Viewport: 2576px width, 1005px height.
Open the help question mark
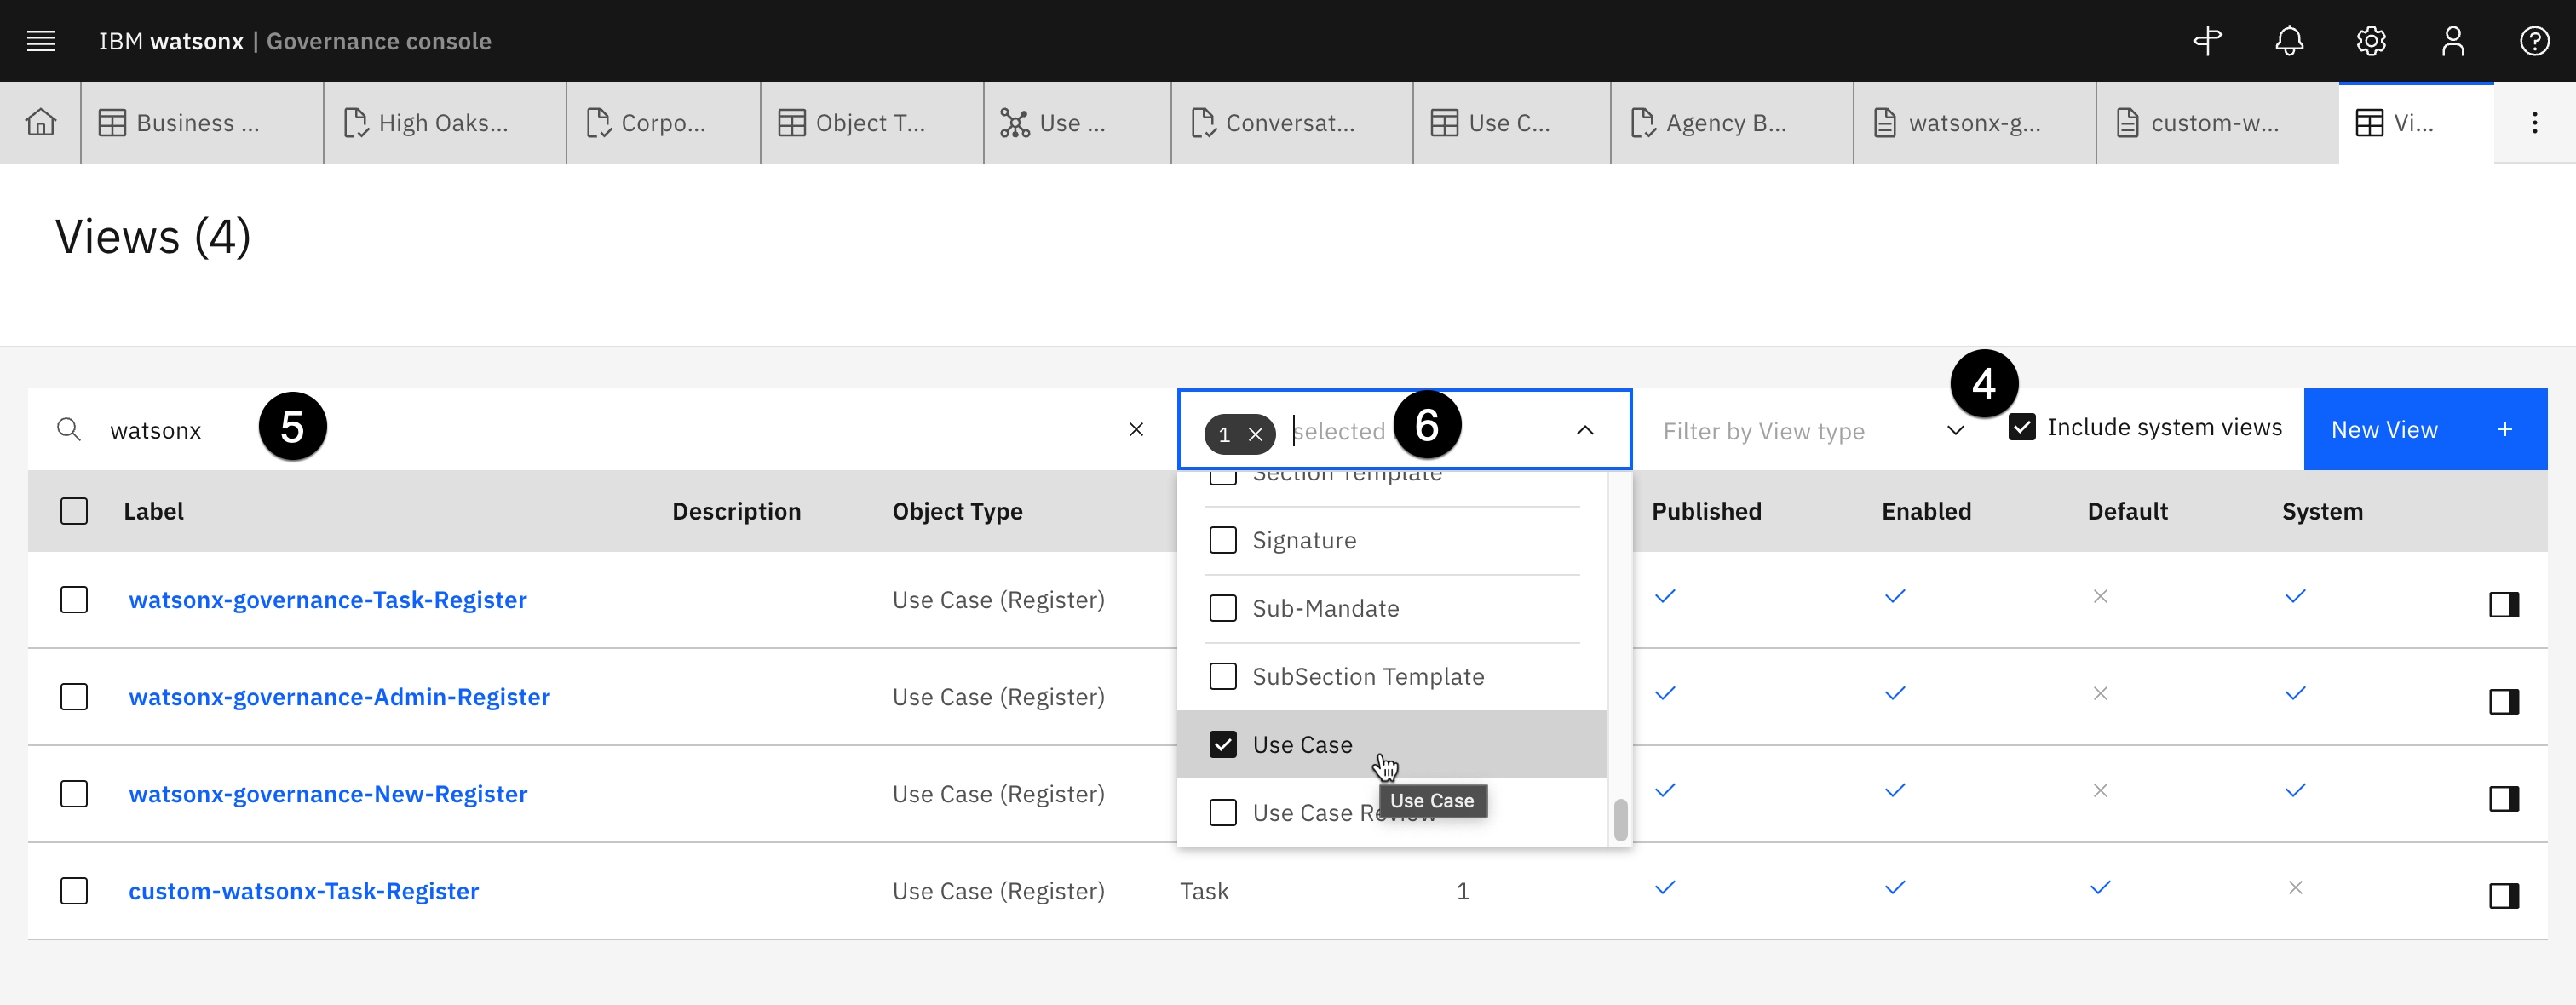[2534, 41]
